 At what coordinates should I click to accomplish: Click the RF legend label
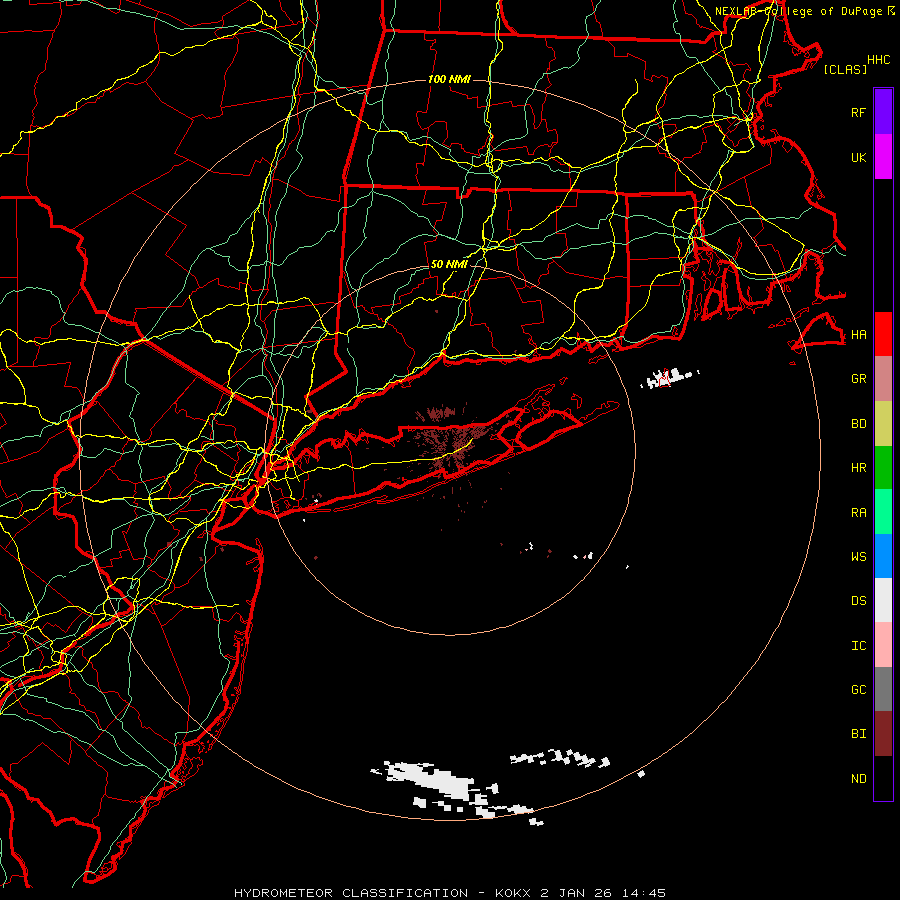[x=859, y=112]
